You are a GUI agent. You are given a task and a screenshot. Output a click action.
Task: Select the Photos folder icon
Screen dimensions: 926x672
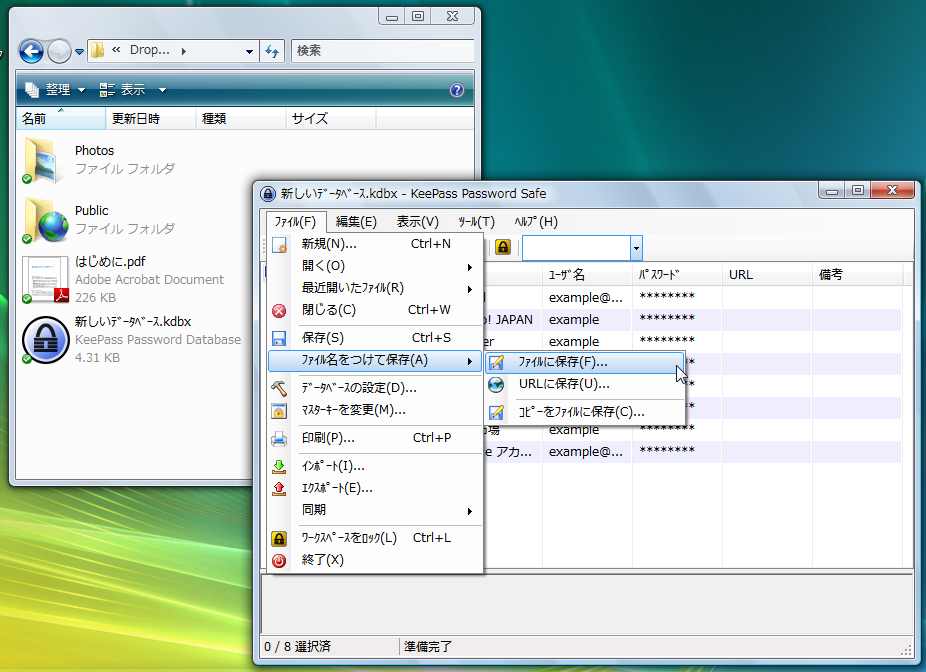43,159
